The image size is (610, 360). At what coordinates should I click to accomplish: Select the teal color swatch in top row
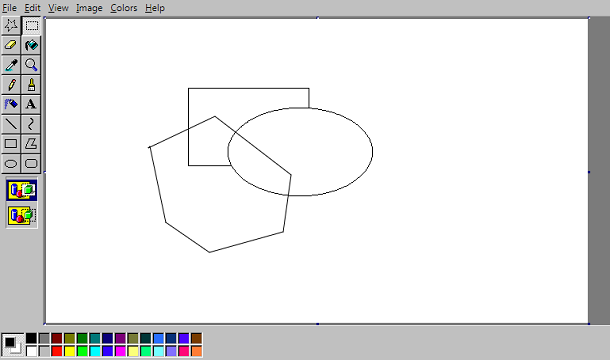(95, 338)
